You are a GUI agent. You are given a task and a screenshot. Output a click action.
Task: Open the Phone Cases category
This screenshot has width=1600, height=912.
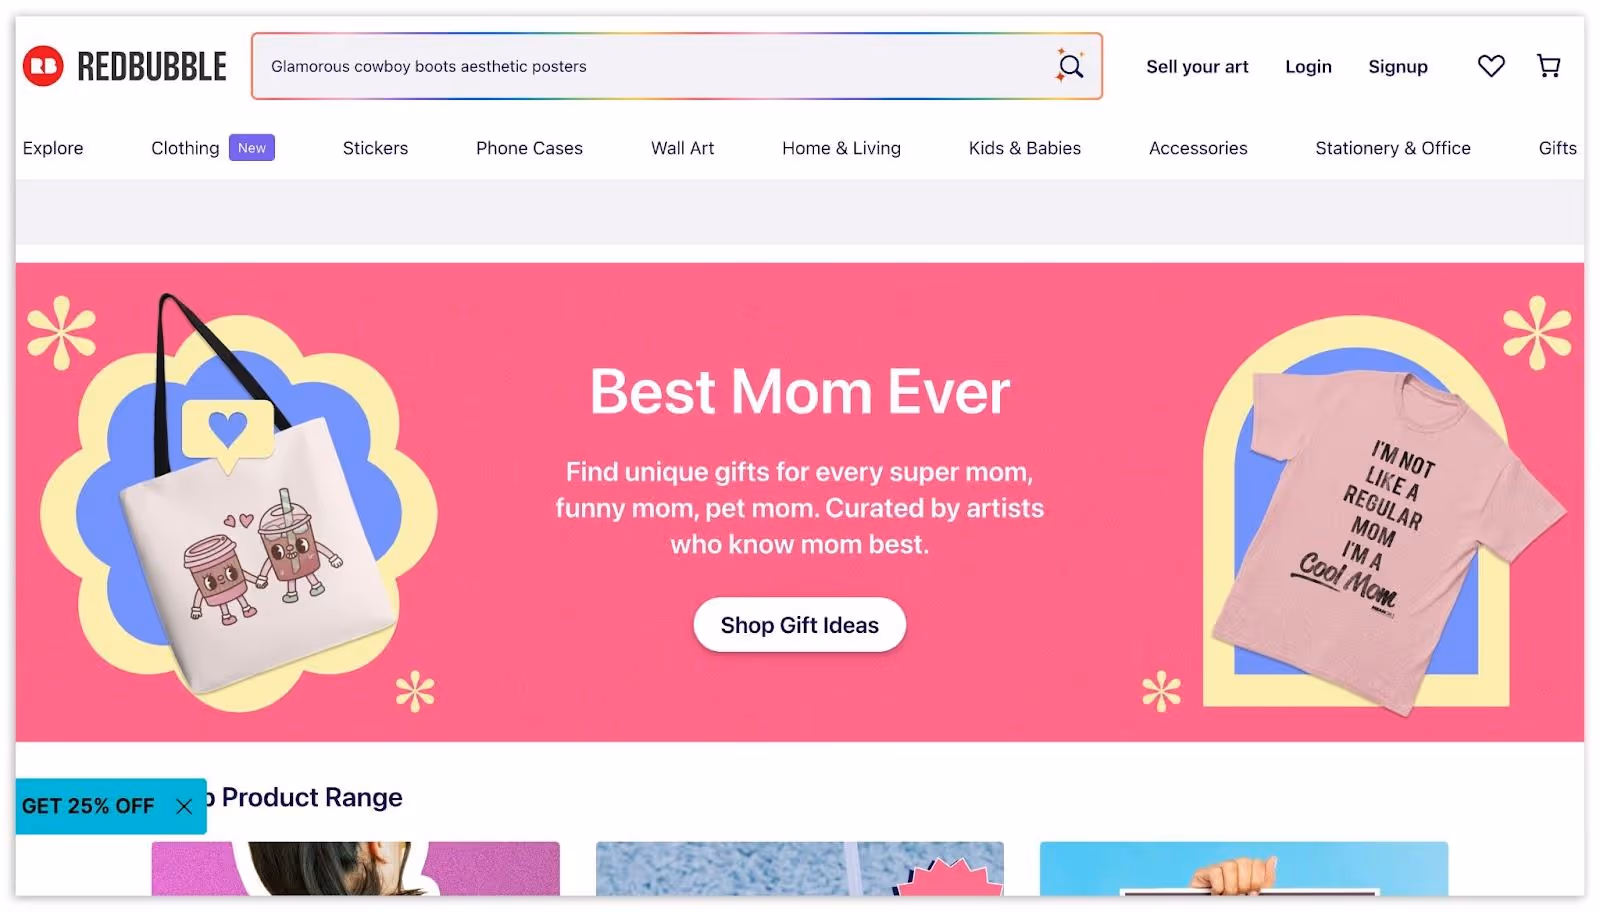click(x=529, y=148)
